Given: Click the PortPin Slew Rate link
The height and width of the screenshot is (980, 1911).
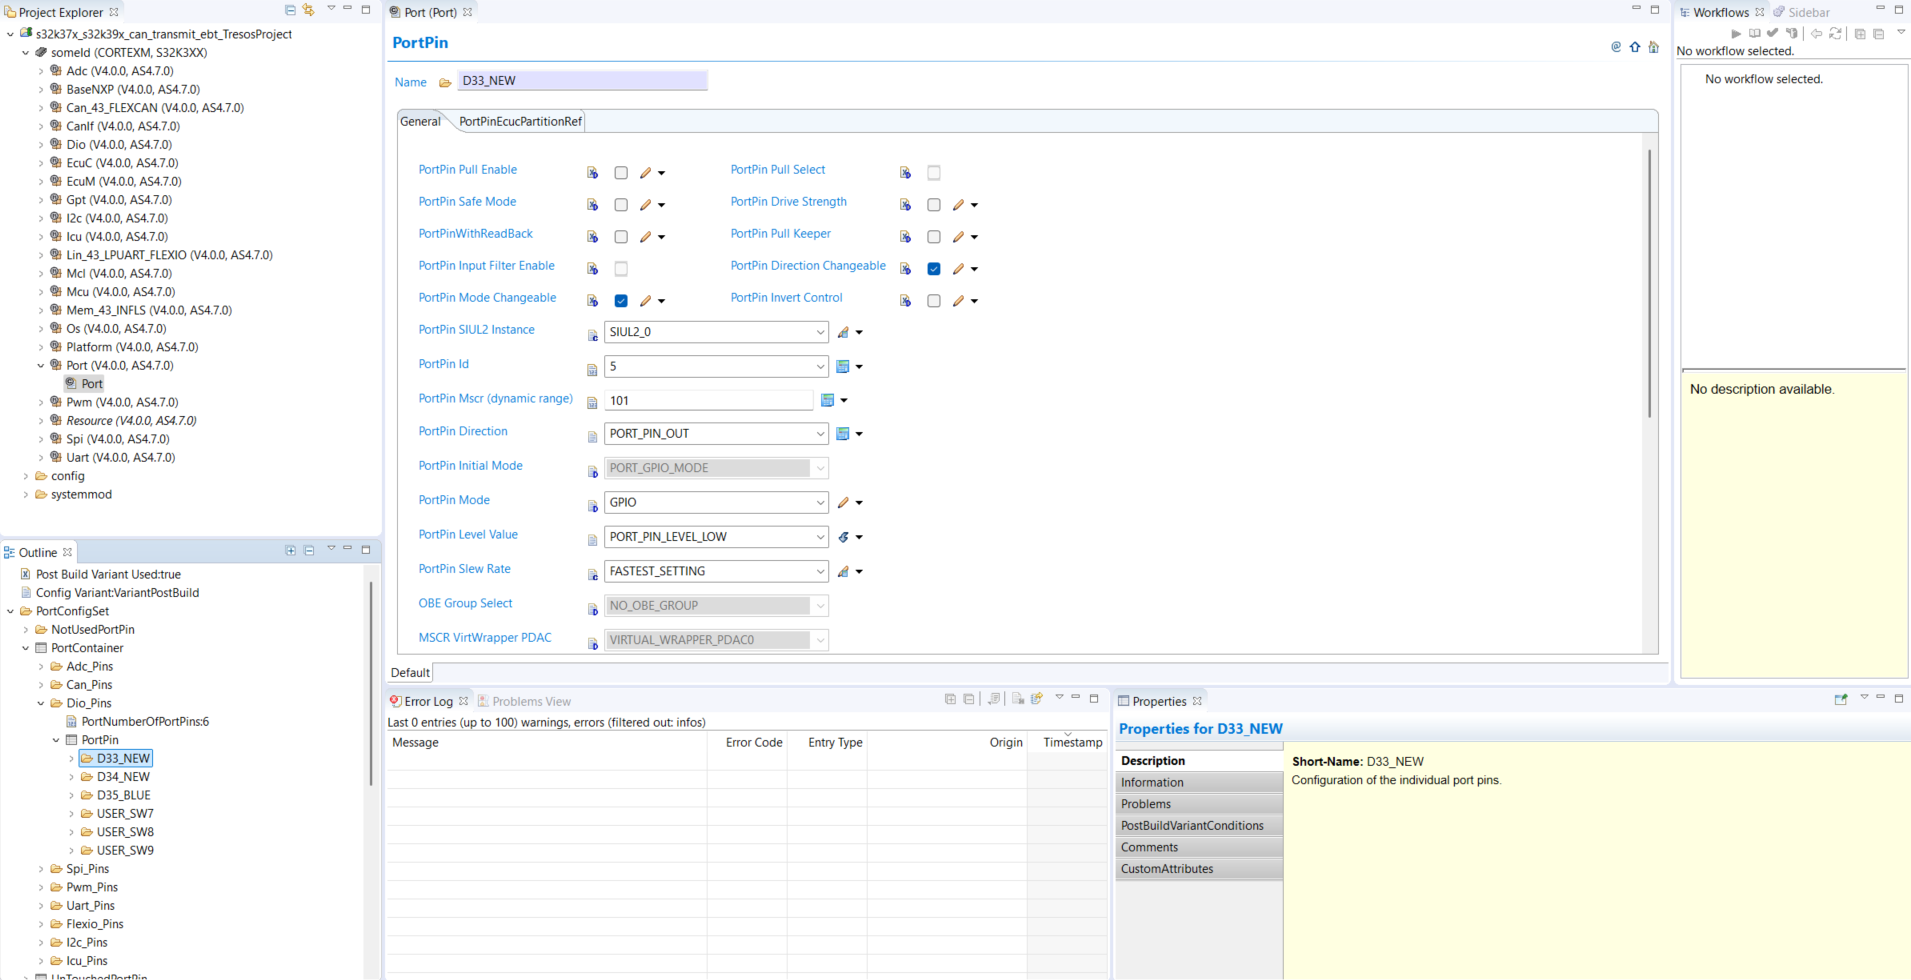Looking at the screenshot, I should tap(464, 568).
